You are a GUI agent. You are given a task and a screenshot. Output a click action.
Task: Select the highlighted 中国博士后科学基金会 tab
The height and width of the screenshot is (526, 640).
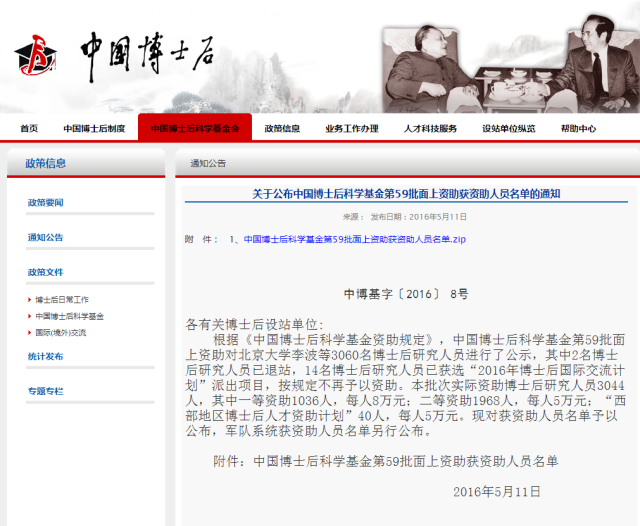pyautogui.click(x=194, y=128)
